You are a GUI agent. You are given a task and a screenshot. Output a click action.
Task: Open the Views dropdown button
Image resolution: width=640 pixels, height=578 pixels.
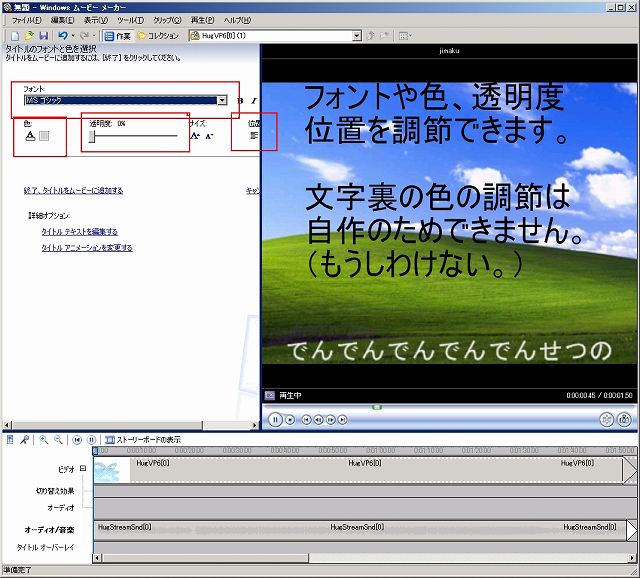405,36
